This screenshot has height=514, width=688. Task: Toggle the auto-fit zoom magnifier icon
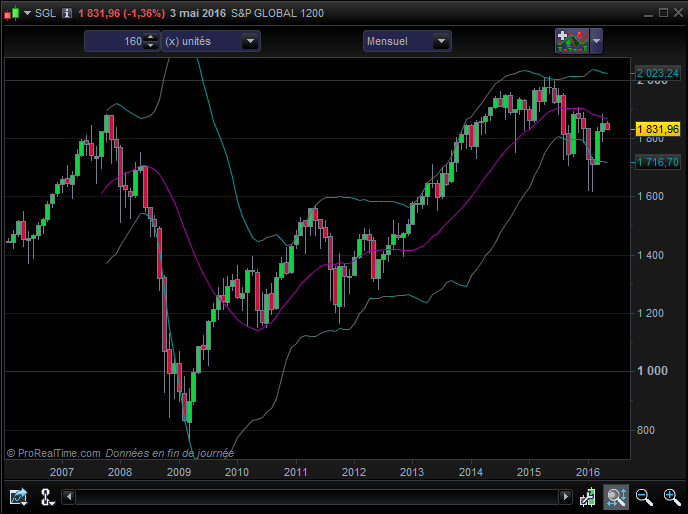pos(616,497)
